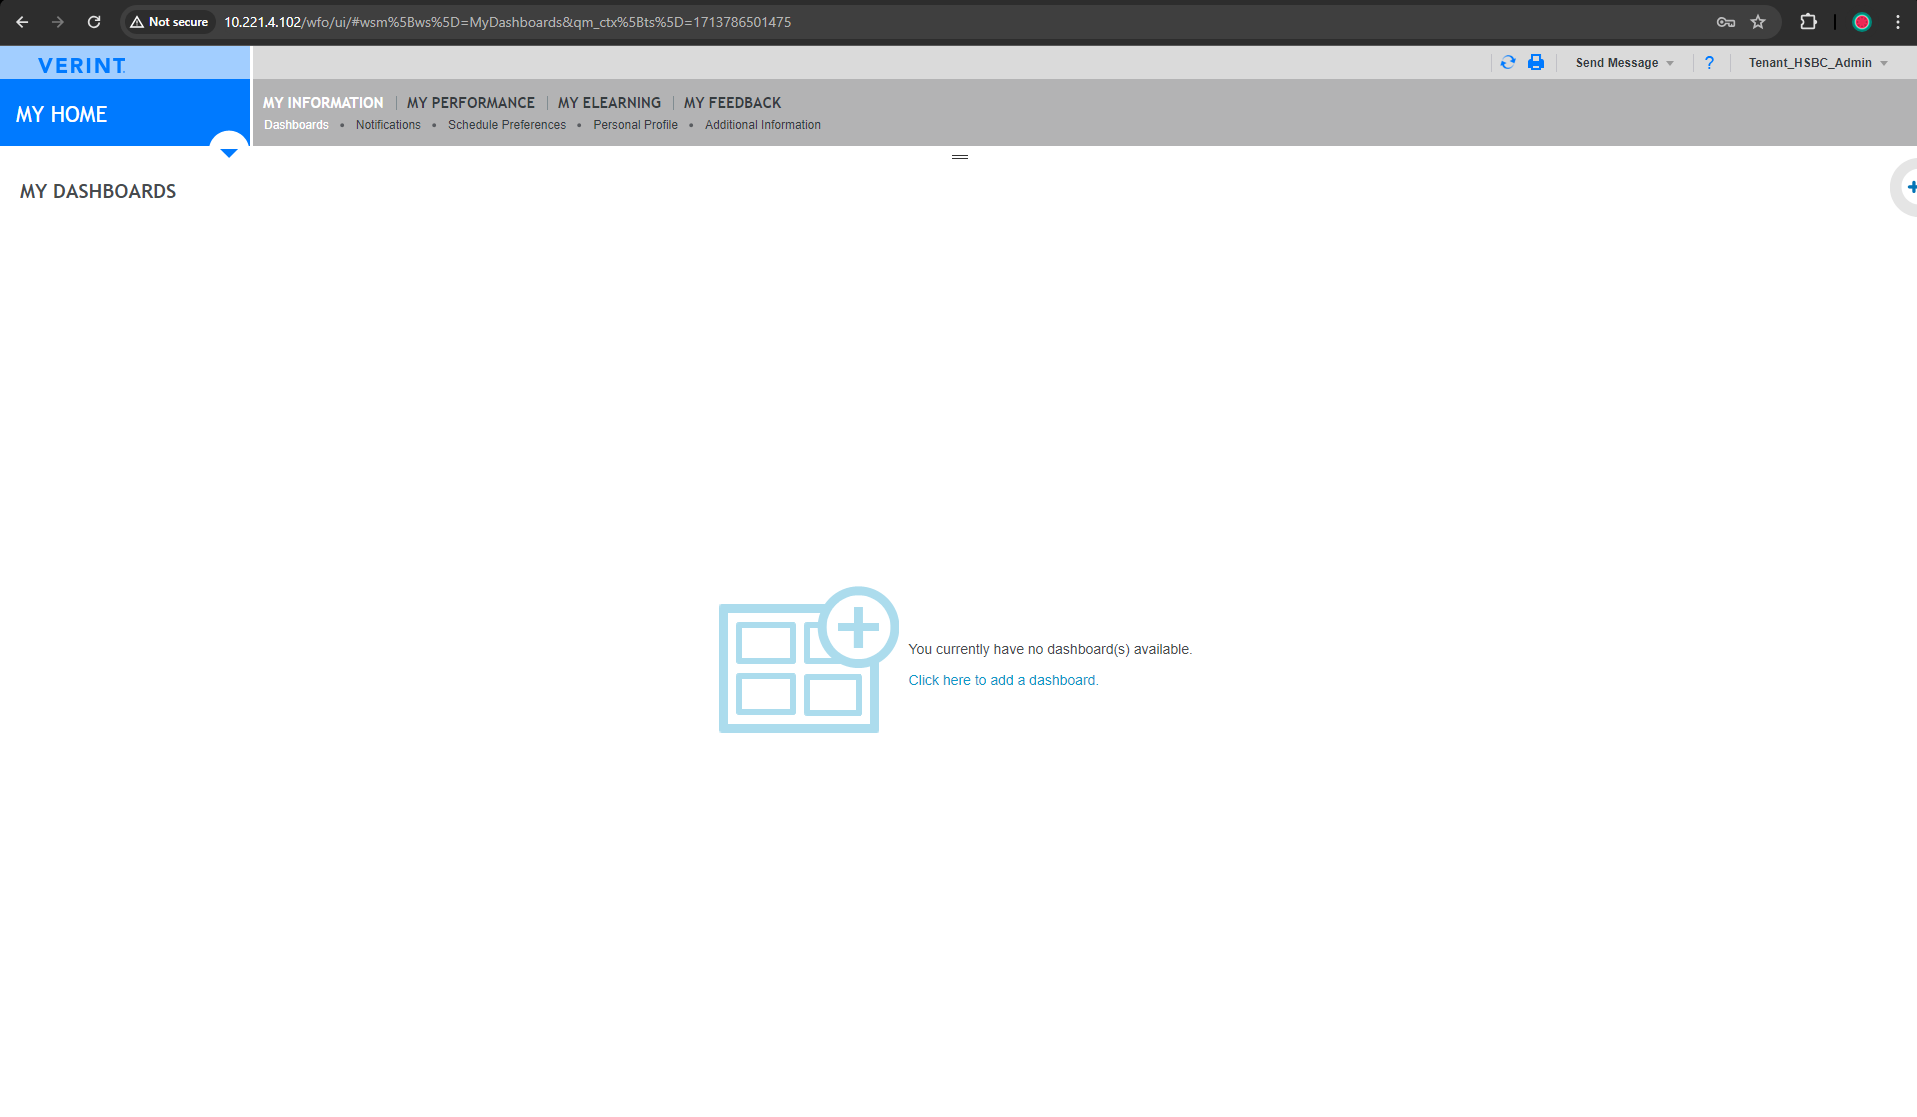Open the Tenant_HSBC_Admin user menu
Image resolution: width=1917 pixels, height=1117 pixels.
(1818, 63)
